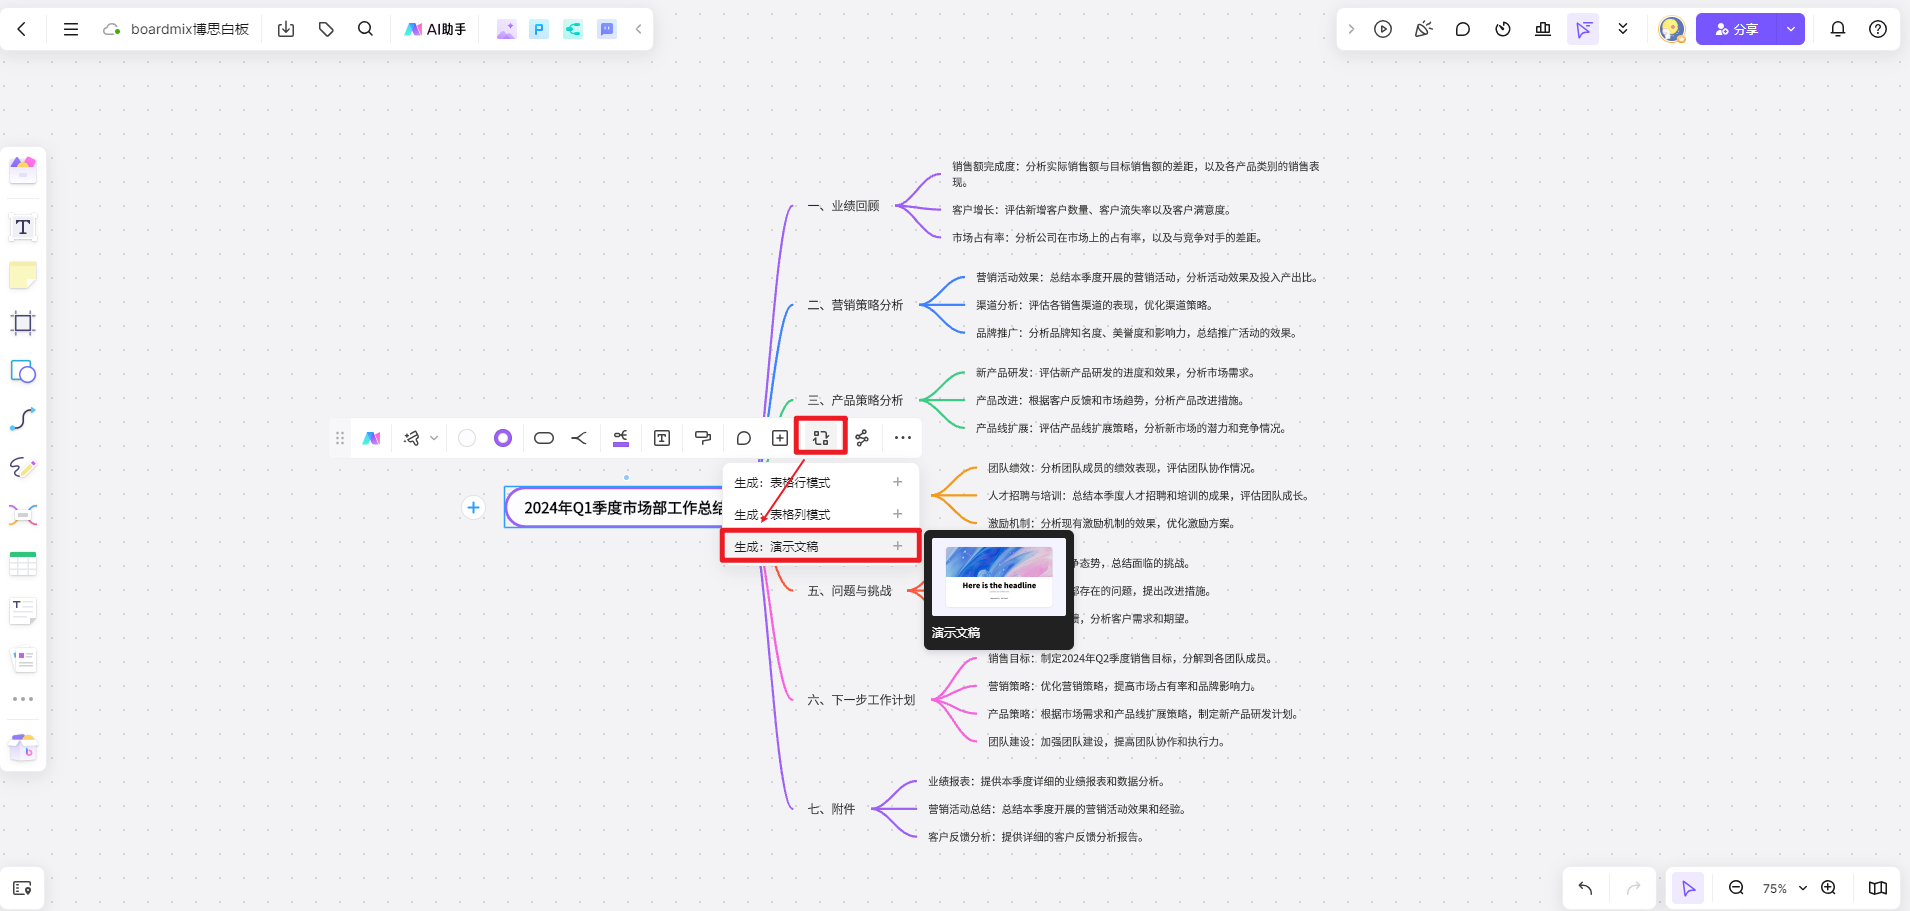Select the frame tool in the sidebar
1910x911 pixels.
click(22, 323)
